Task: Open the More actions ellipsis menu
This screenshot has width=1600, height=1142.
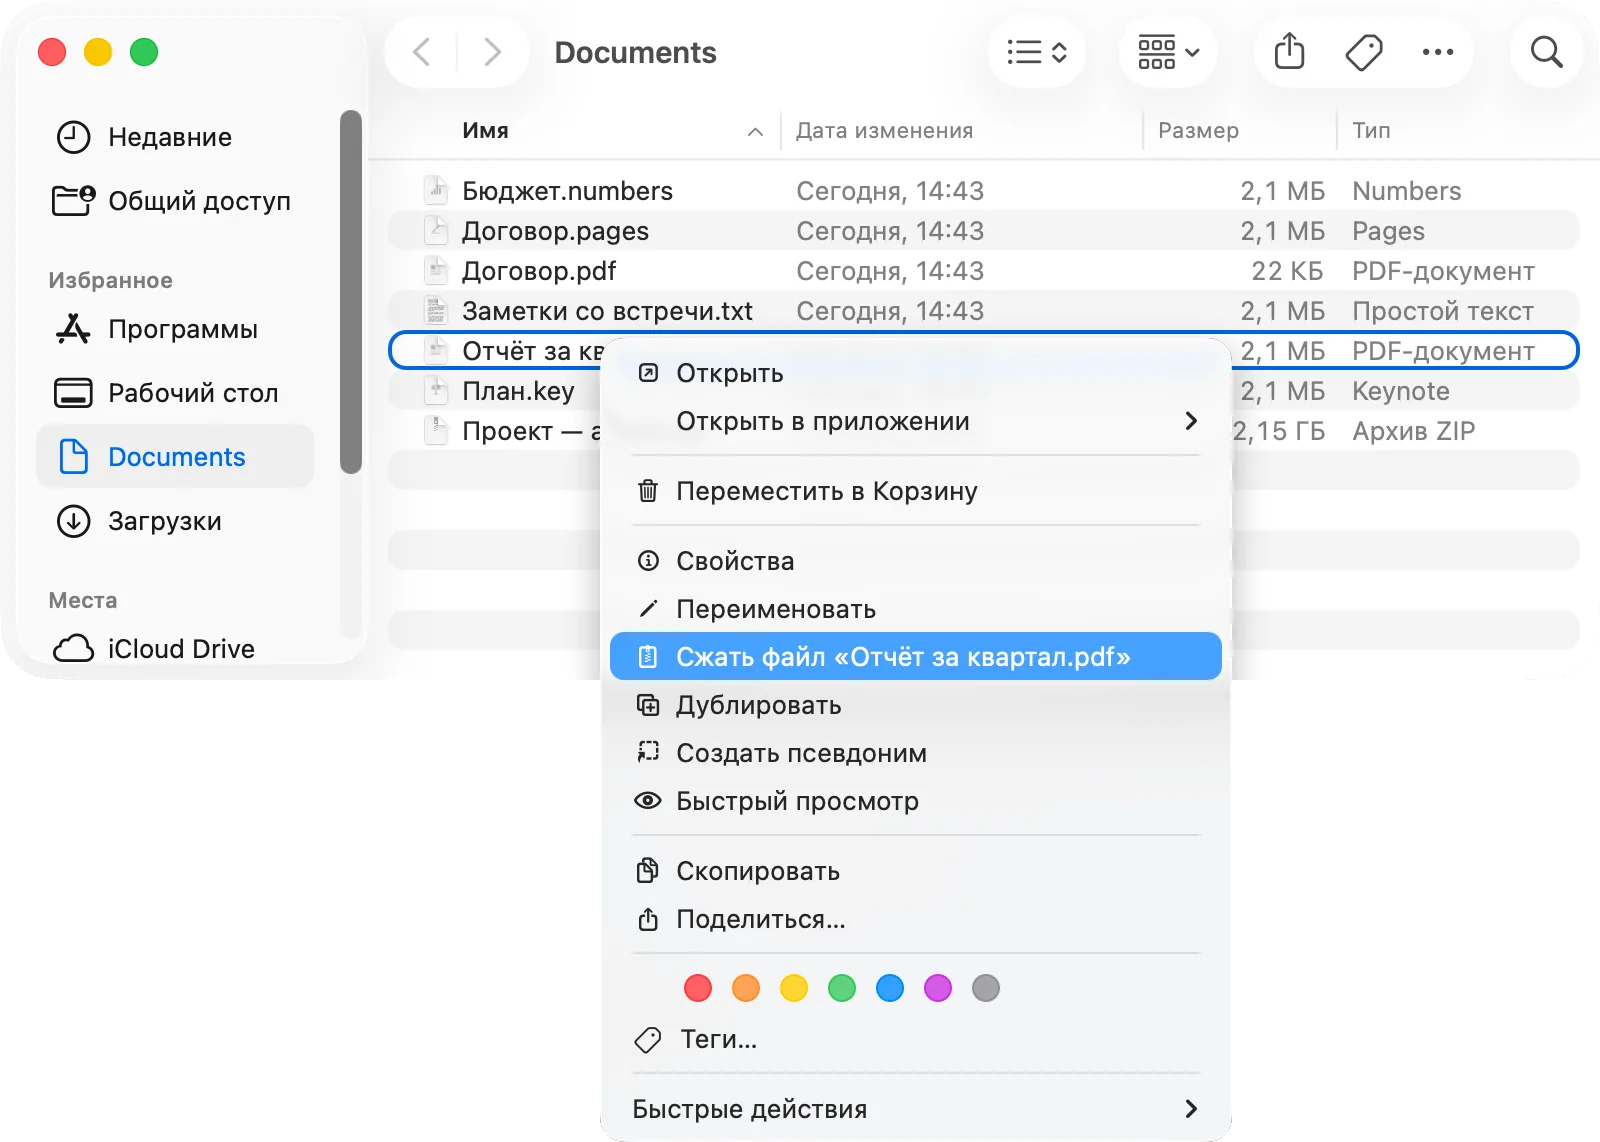Action: click(x=1438, y=52)
